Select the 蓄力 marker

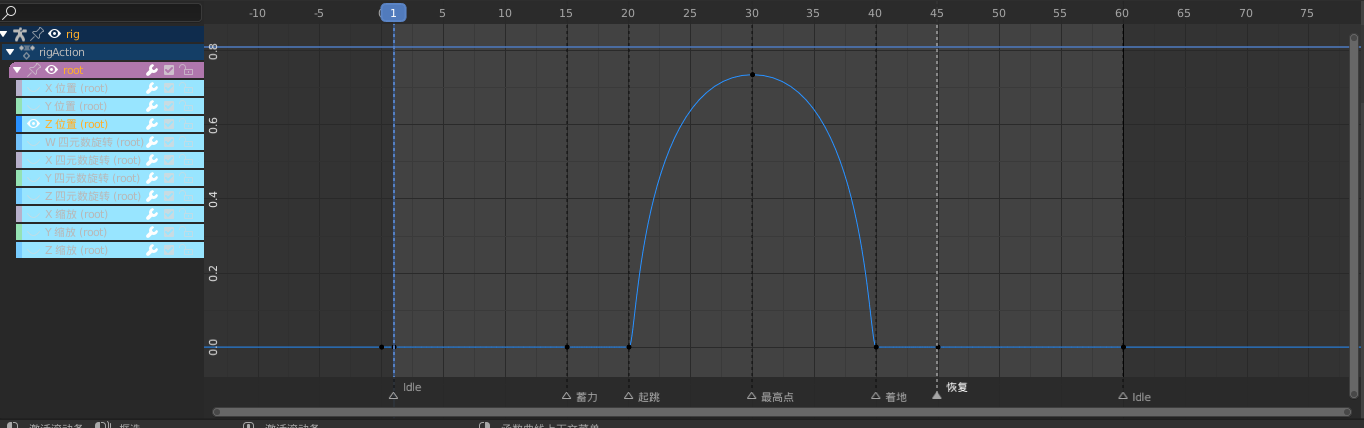[567, 396]
